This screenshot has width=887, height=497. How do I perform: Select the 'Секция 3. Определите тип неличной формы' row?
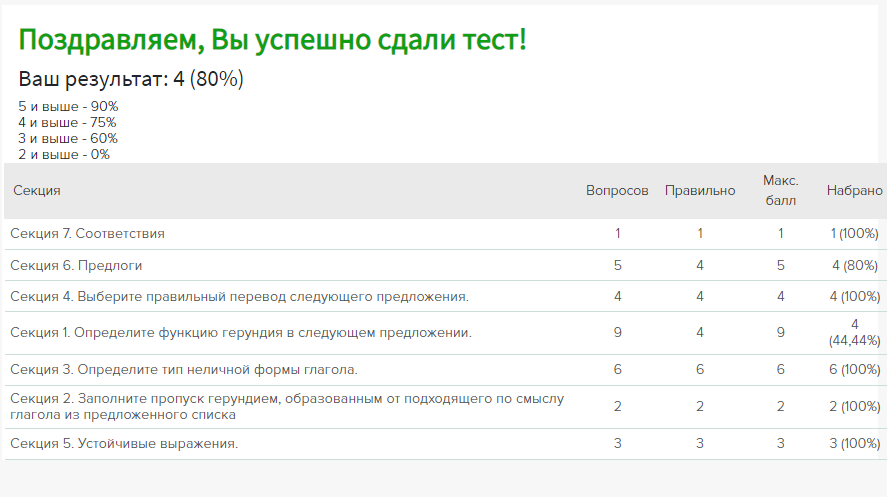[x=184, y=370]
